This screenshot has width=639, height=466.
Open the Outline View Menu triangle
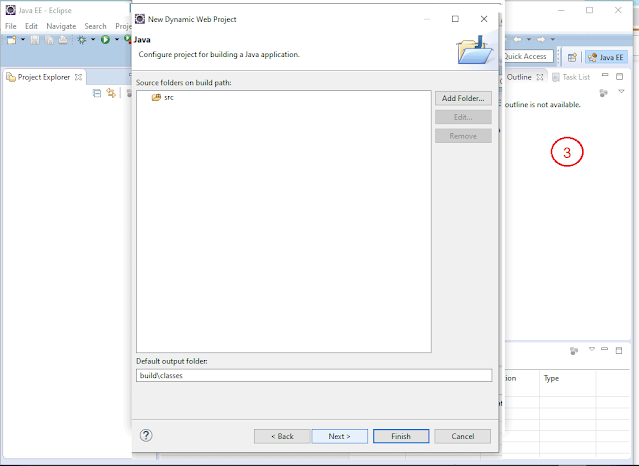[x=621, y=92]
